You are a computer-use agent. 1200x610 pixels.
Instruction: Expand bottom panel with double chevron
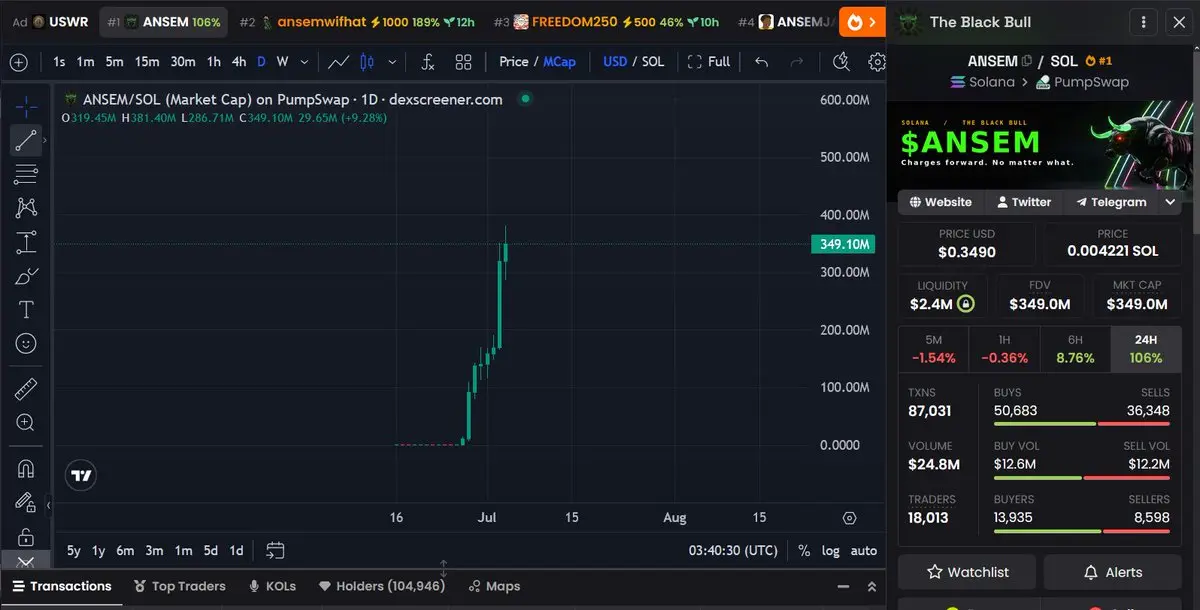[x=872, y=586]
